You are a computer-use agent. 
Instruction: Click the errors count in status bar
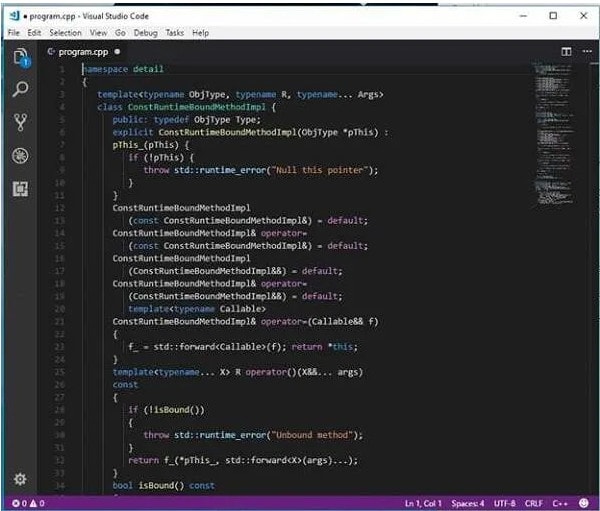coord(19,503)
